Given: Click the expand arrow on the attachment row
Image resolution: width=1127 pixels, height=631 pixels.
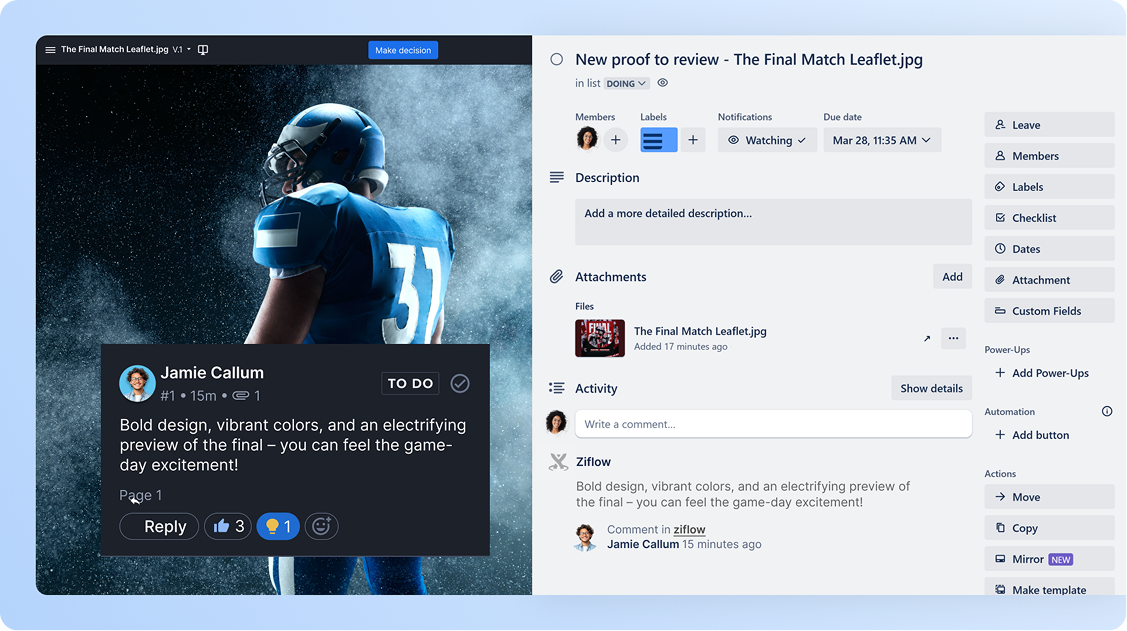Looking at the screenshot, I should (926, 339).
